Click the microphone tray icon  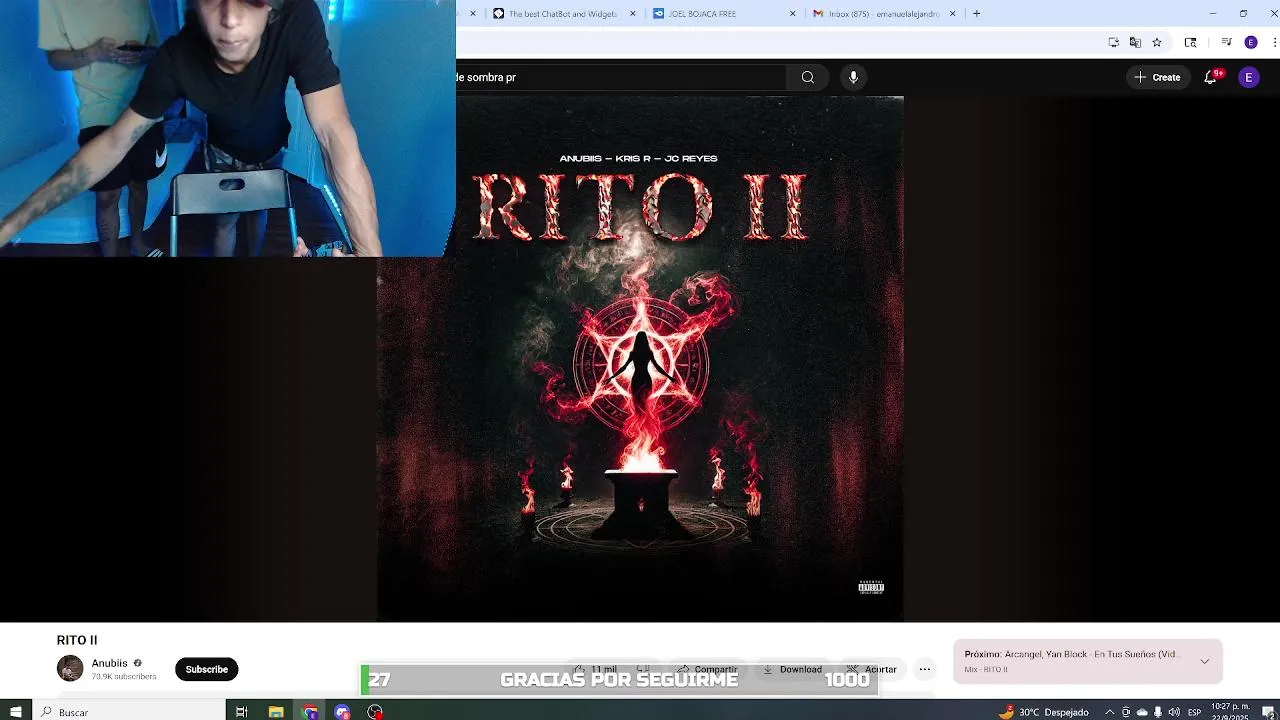1158,712
